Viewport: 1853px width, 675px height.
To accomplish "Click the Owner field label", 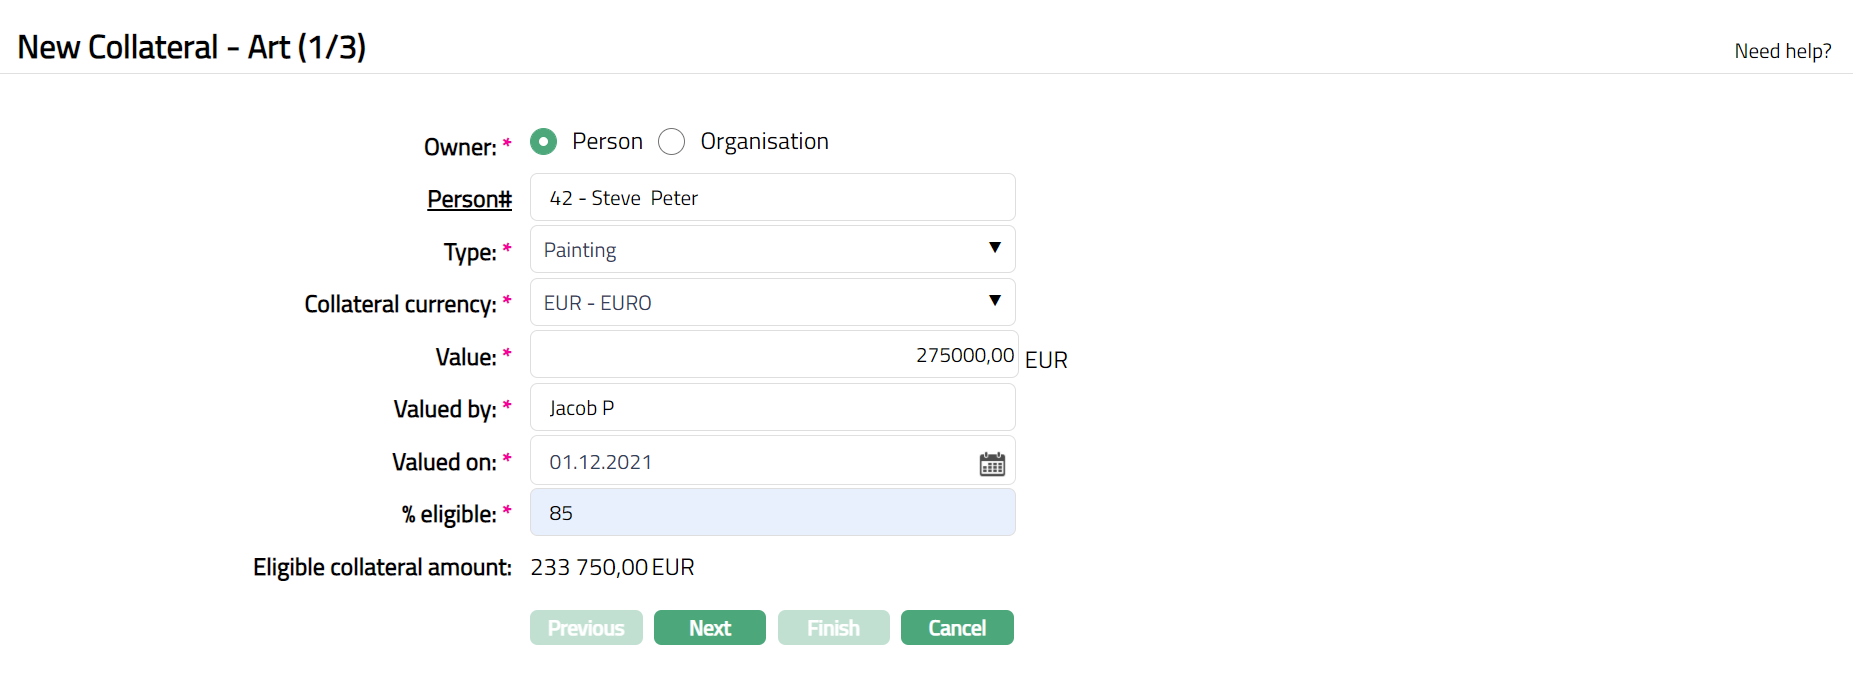I will [460, 147].
